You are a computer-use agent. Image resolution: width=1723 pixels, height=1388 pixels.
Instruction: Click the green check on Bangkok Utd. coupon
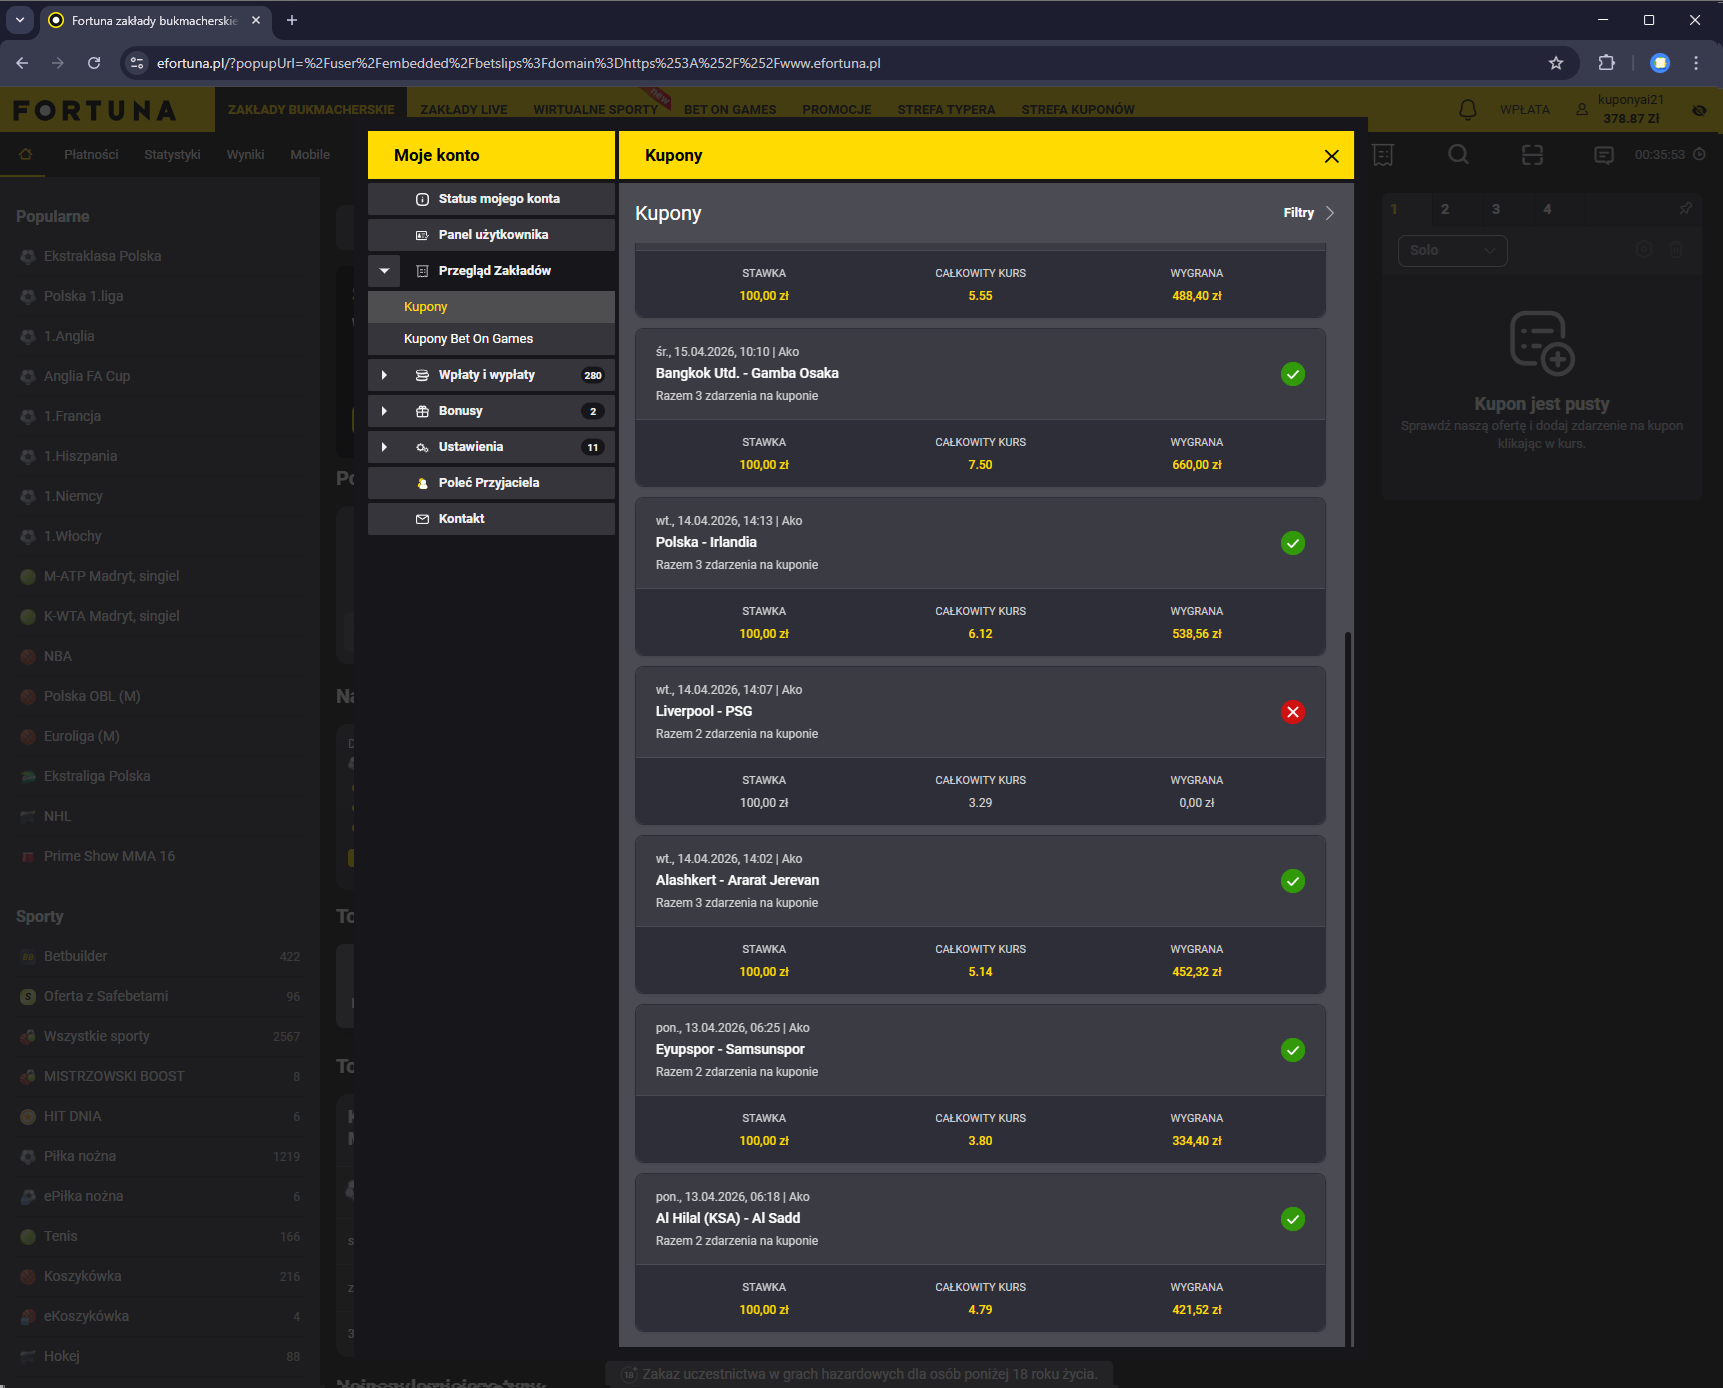1293,374
